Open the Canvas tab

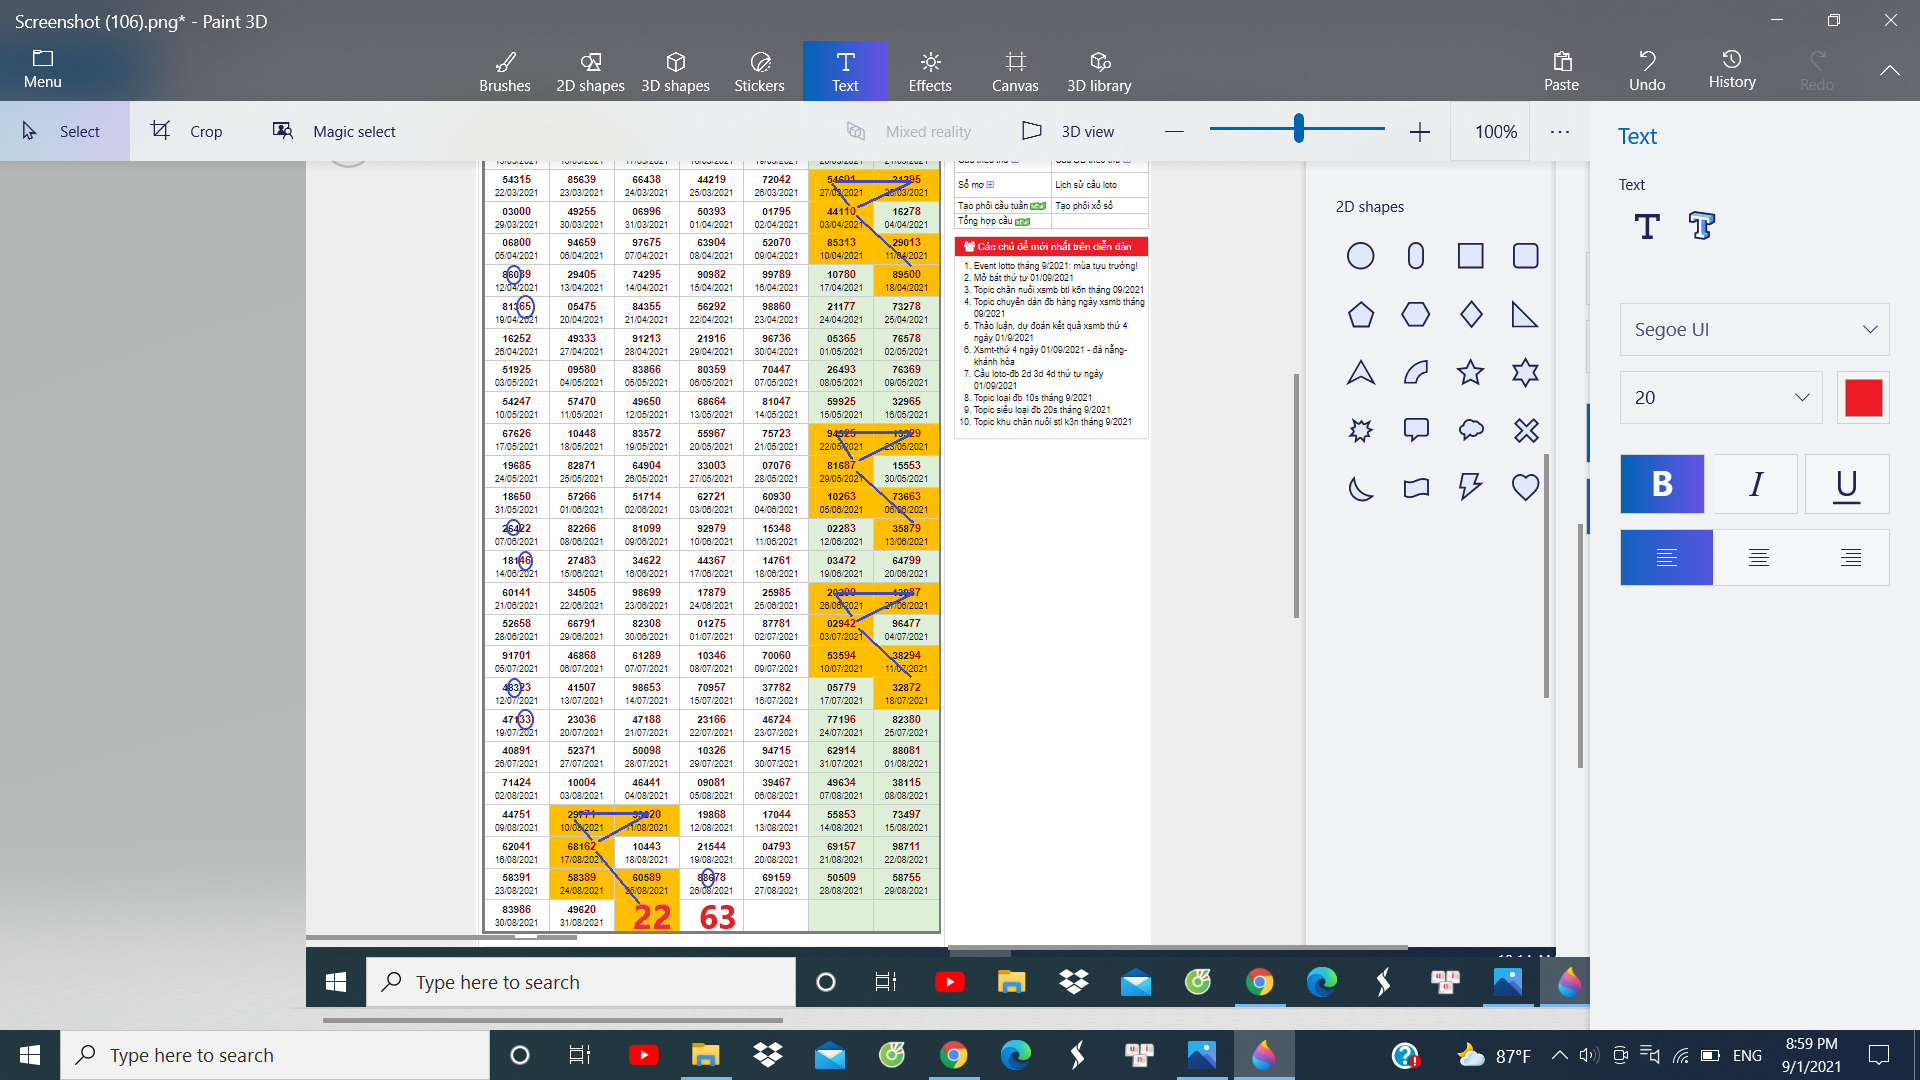click(x=1015, y=71)
